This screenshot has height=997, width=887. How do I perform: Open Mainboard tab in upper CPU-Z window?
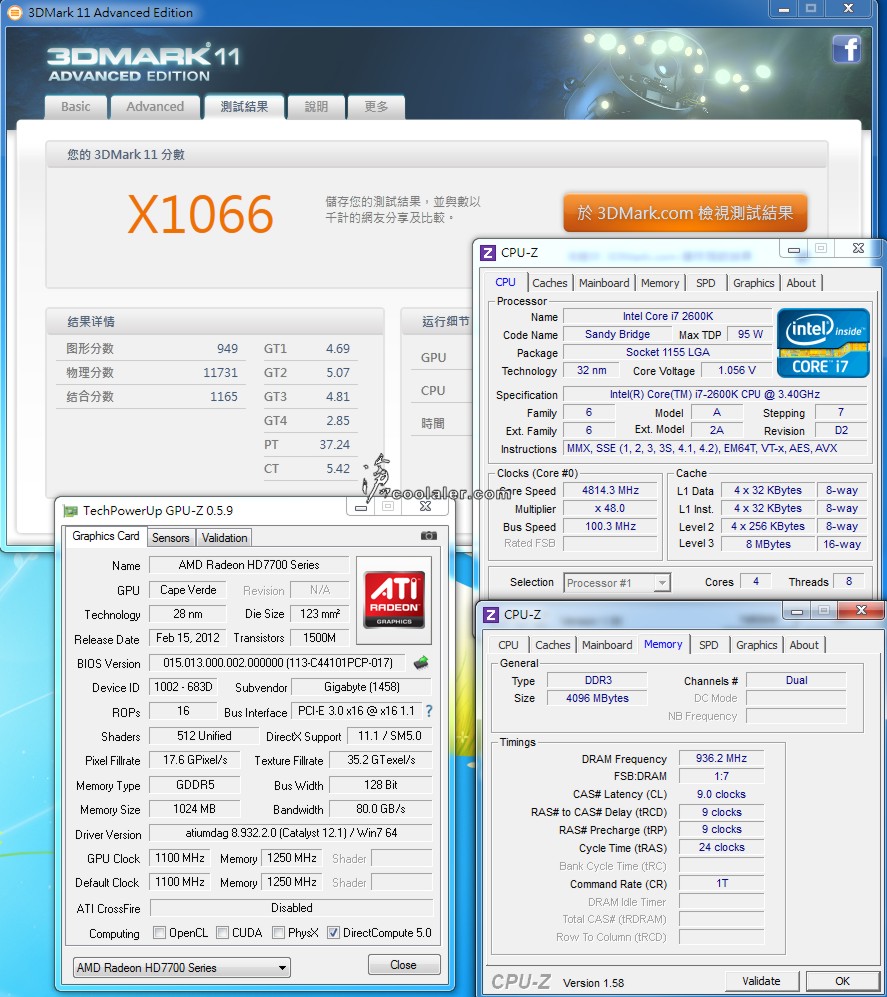pyautogui.click(x=604, y=283)
